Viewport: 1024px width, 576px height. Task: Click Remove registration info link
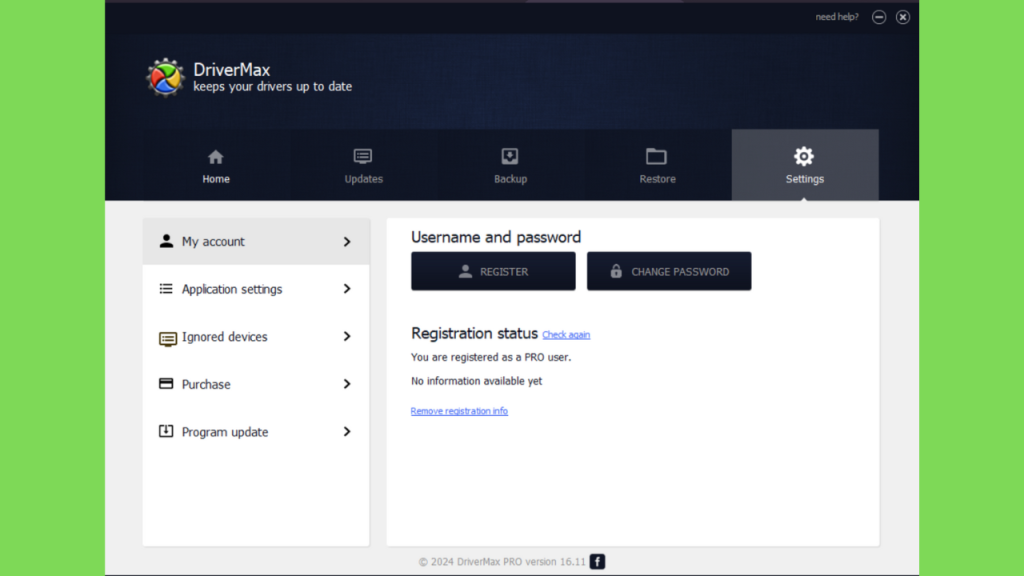459,411
